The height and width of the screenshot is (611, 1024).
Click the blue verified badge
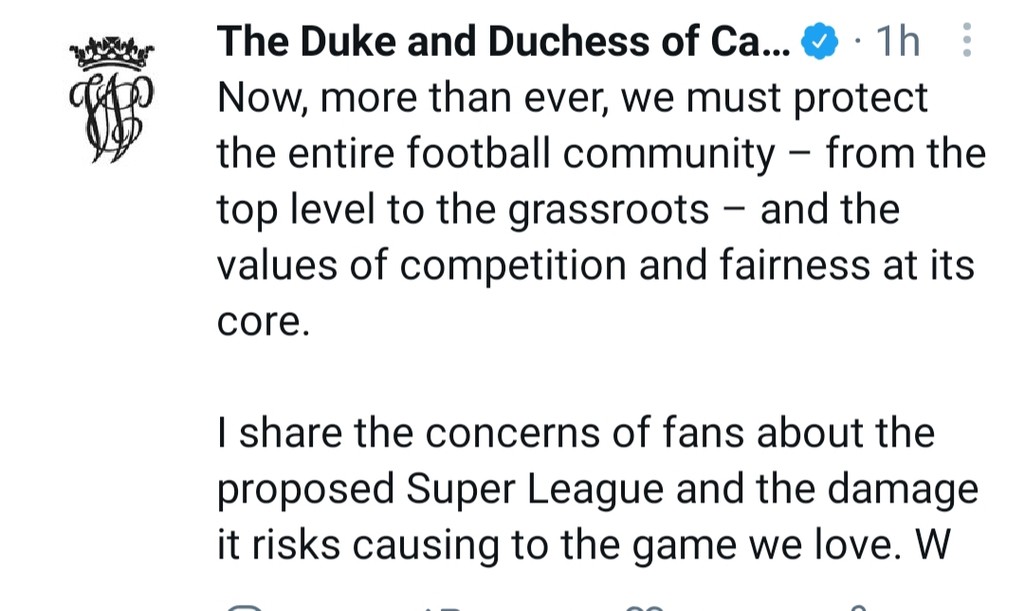pyautogui.click(x=821, y=43)
